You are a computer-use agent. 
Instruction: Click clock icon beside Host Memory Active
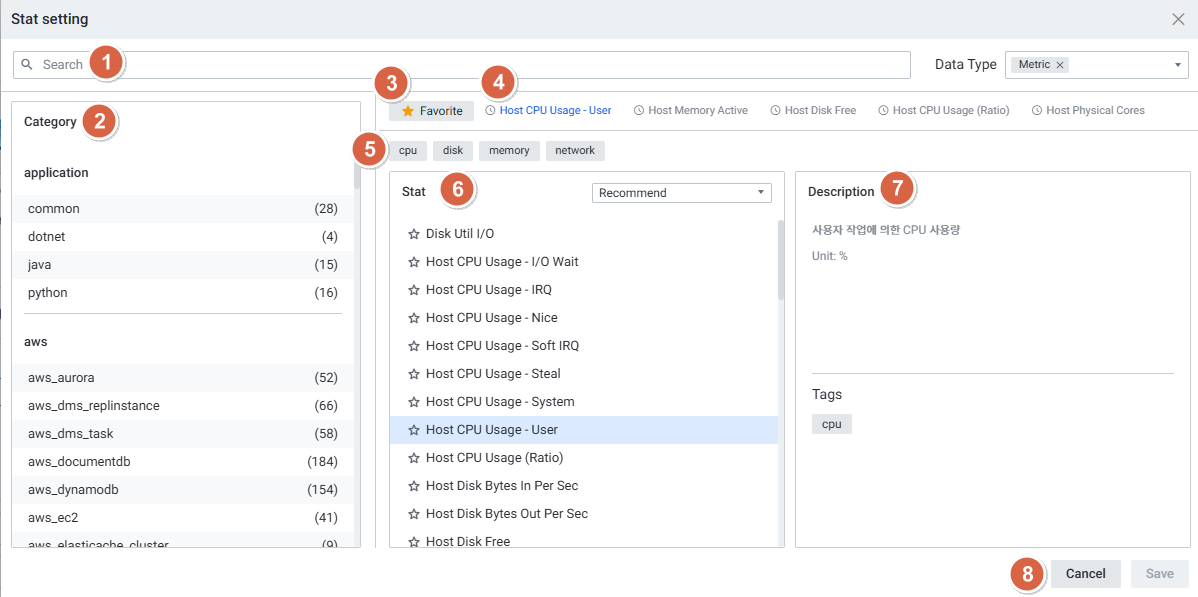(x=639, y=111)
